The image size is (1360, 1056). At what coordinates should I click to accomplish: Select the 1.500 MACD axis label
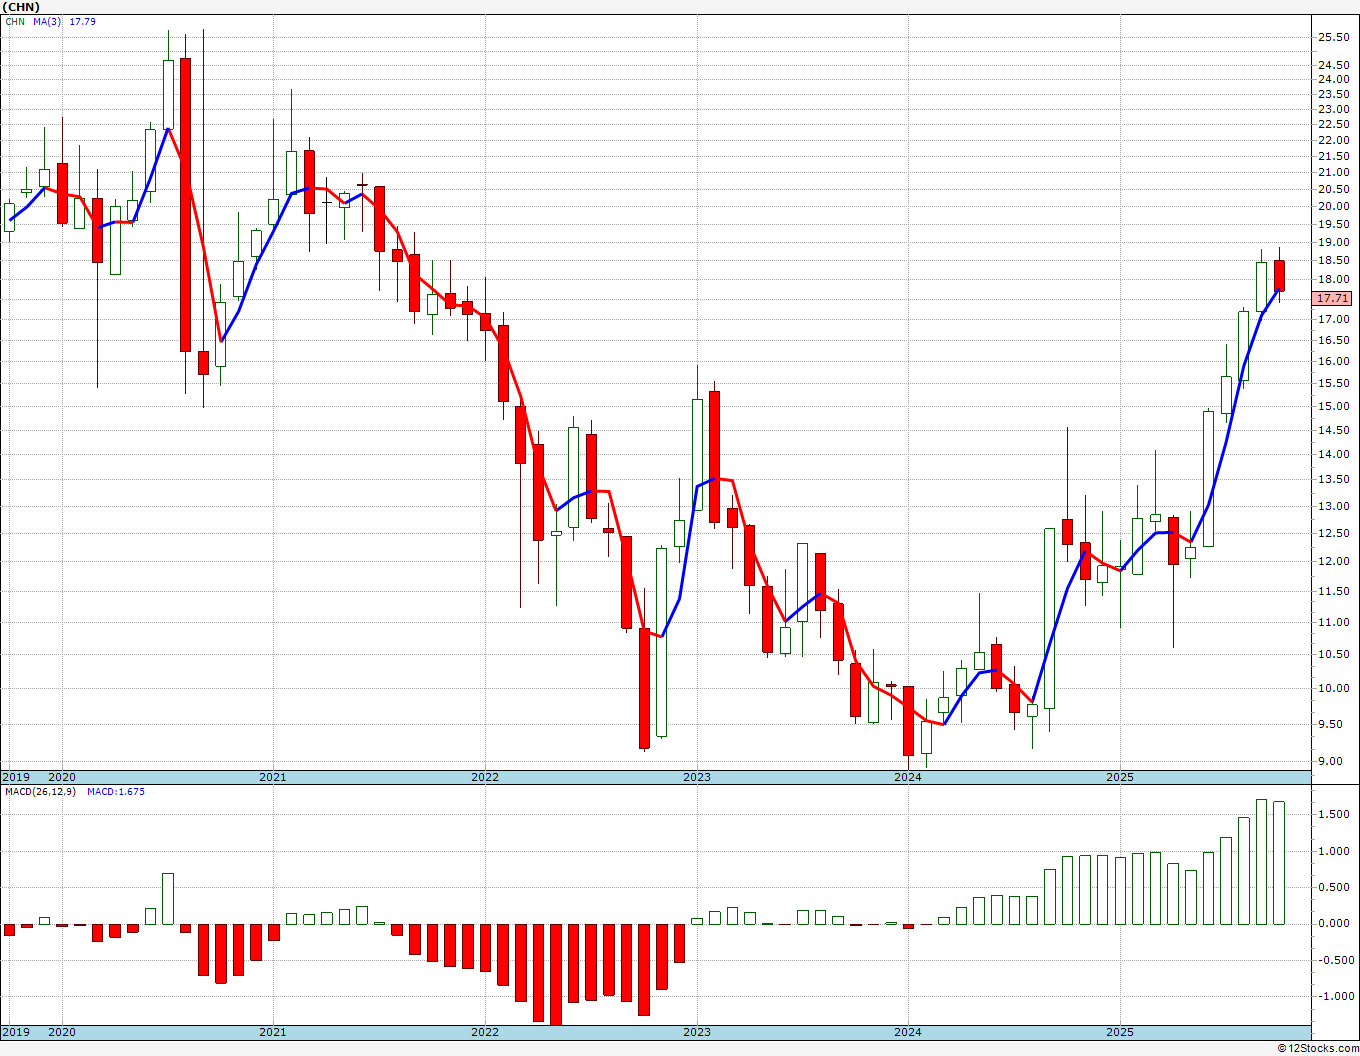click(x=1332, y=815)
